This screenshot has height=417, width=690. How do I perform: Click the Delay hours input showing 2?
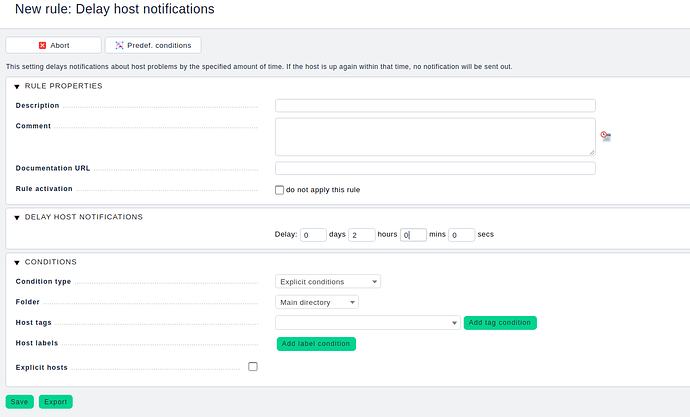pyautogui.click(x=362, y=235)
